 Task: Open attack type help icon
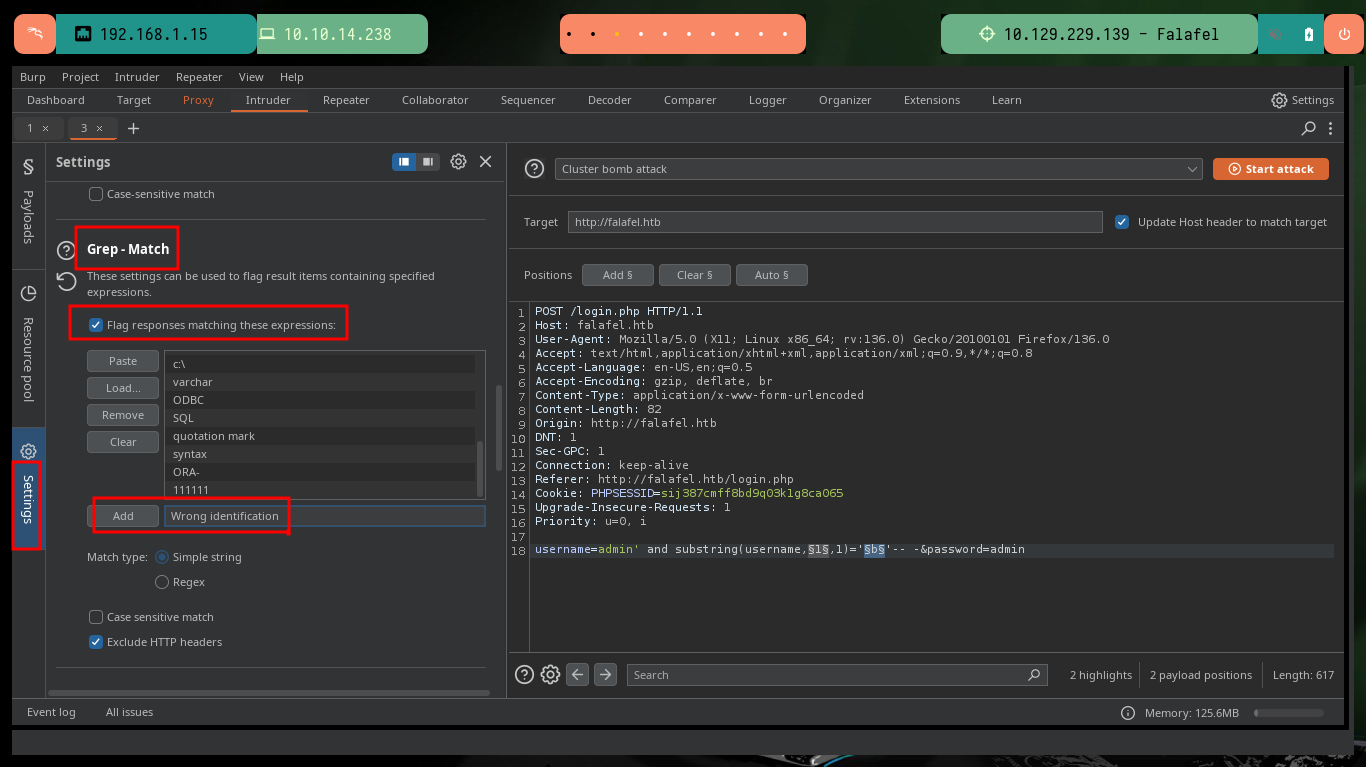pyautogui.click(x=534, y=169)
